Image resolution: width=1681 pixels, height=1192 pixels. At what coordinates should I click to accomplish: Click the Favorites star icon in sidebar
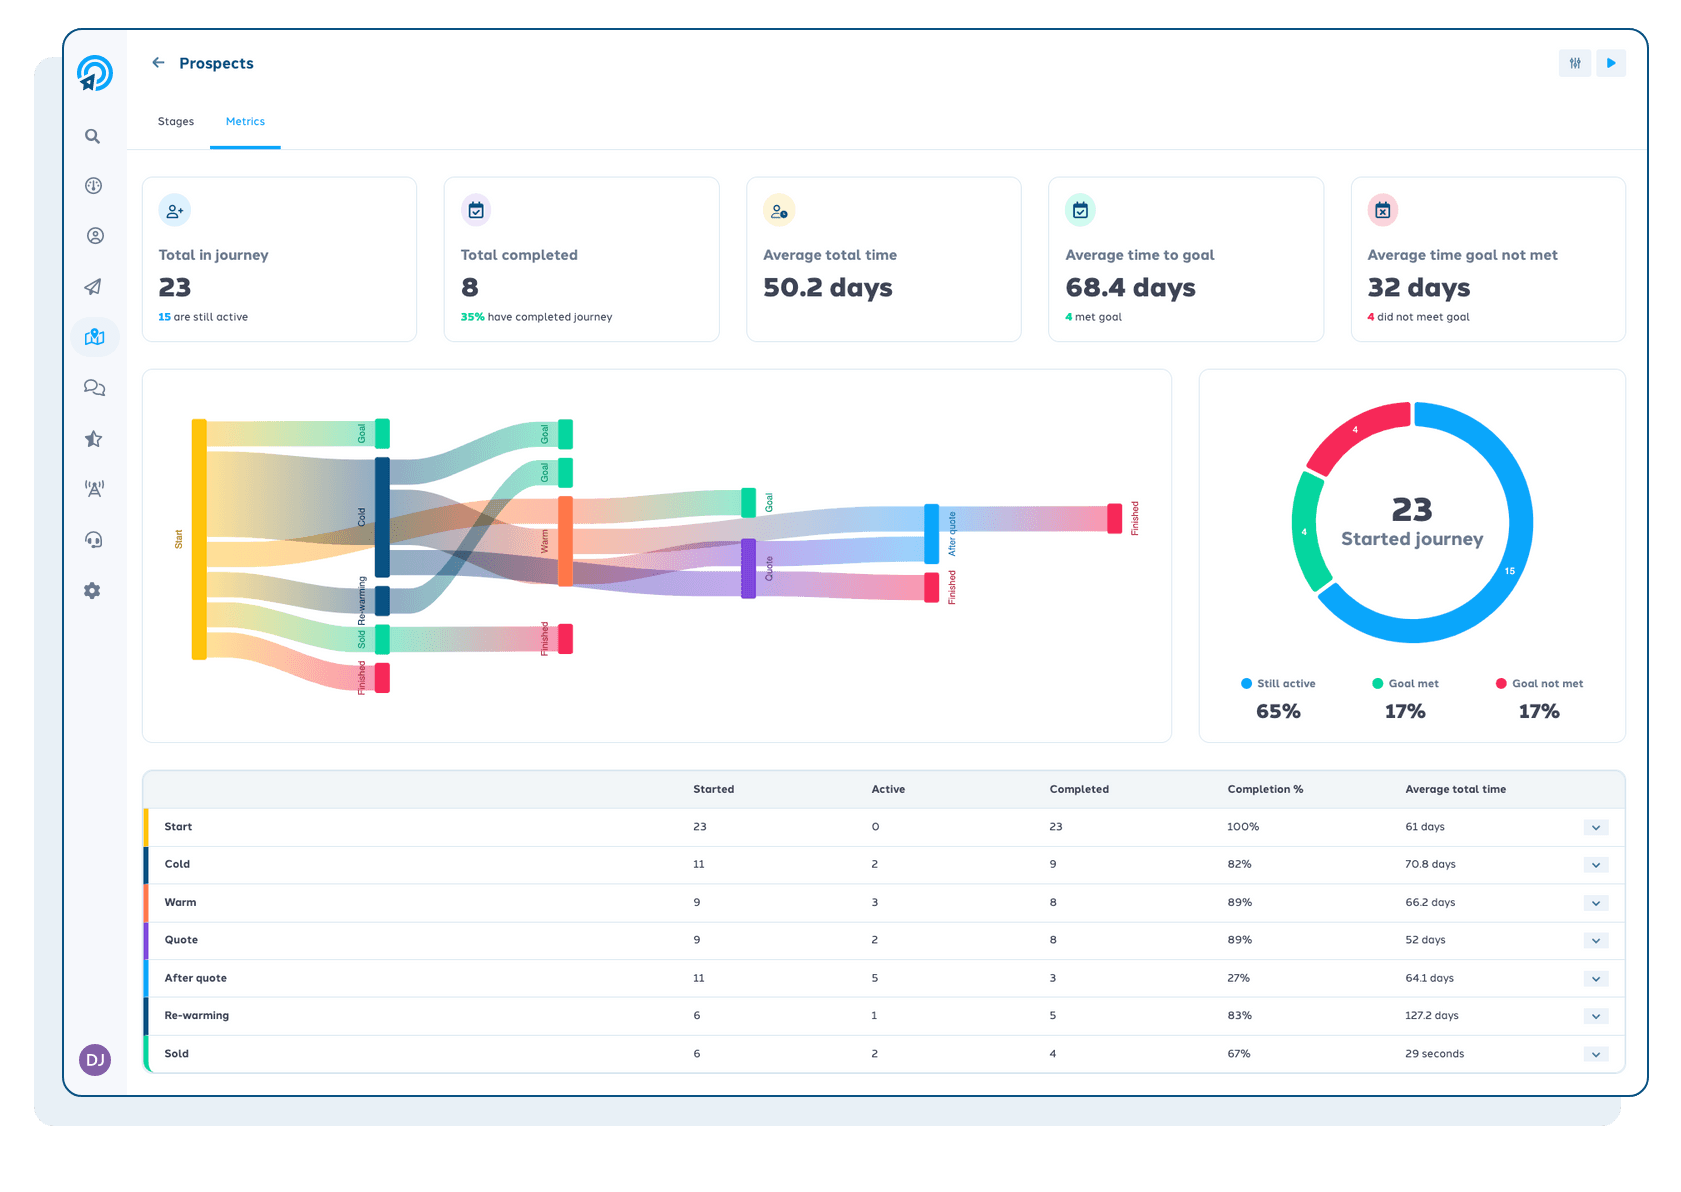click(x=93, y=438)
